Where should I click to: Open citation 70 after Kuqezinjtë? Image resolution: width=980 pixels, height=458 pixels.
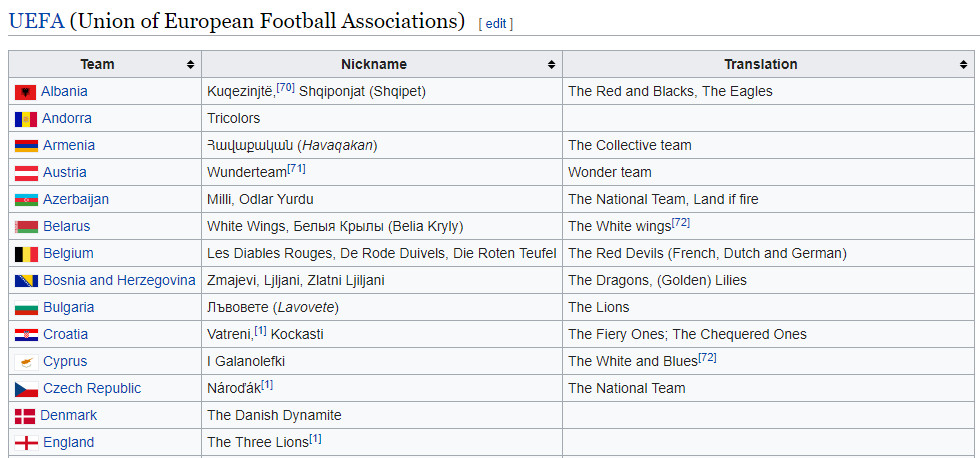(286, 87)
